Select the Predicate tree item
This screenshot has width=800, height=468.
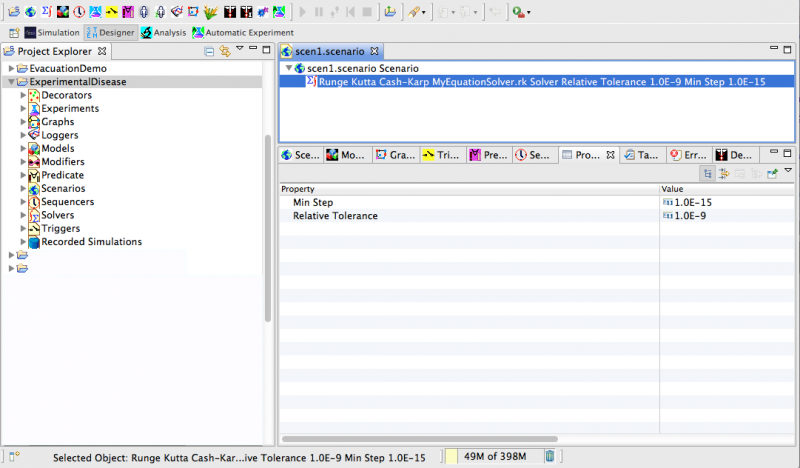[x=62, y=175]
